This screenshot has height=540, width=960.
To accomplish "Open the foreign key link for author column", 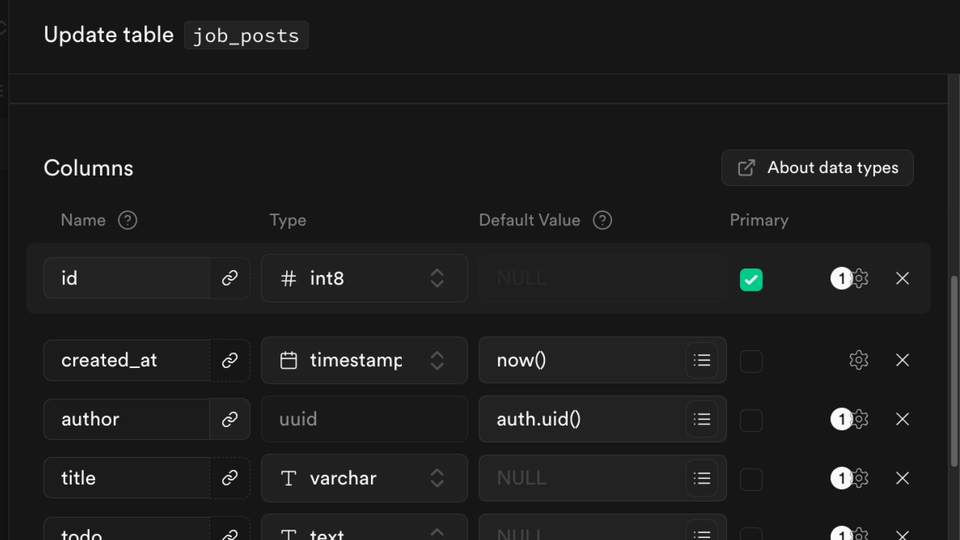I will [x=230, y=419].
